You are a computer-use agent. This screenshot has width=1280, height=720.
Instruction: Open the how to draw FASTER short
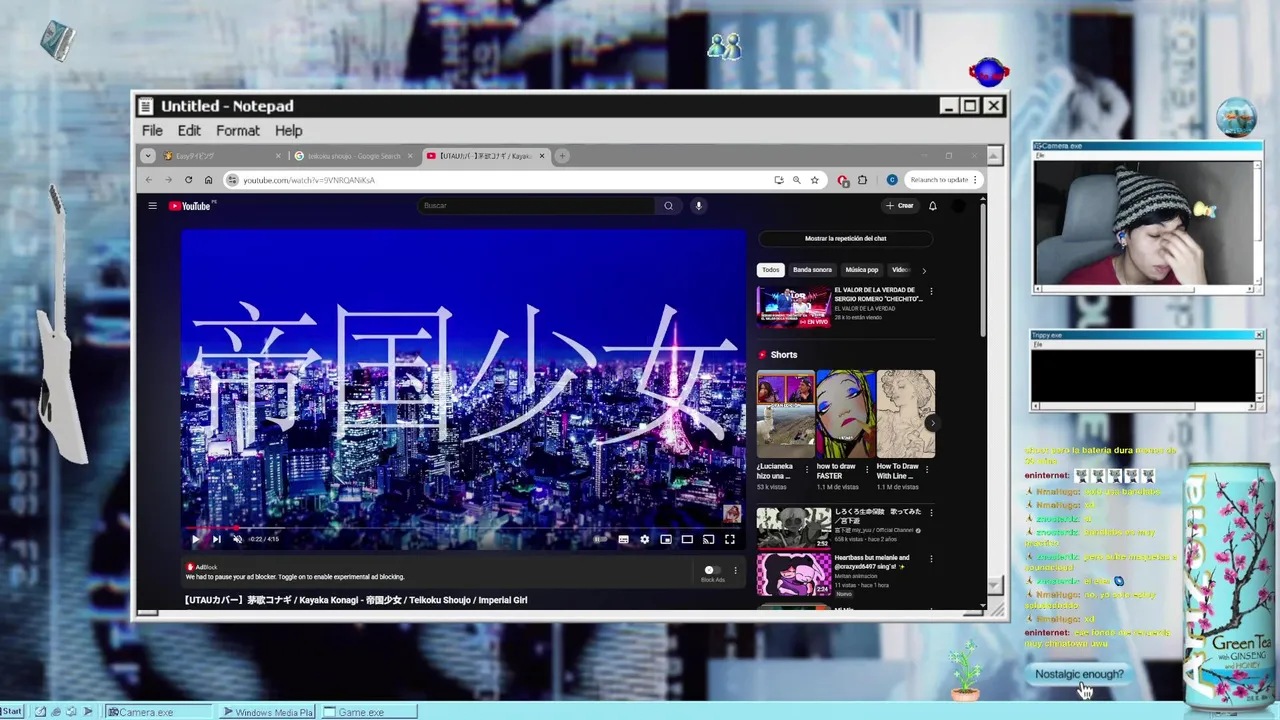click(845, 414)
